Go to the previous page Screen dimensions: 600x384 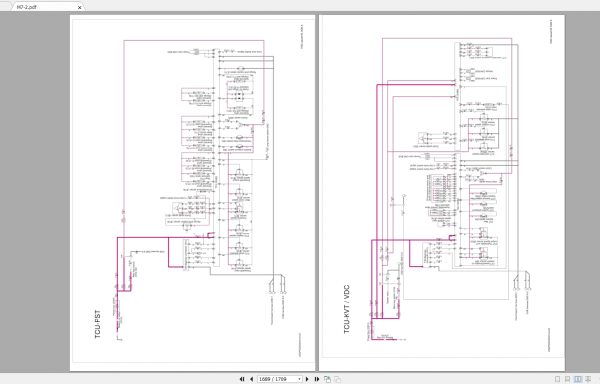(251, 379)
